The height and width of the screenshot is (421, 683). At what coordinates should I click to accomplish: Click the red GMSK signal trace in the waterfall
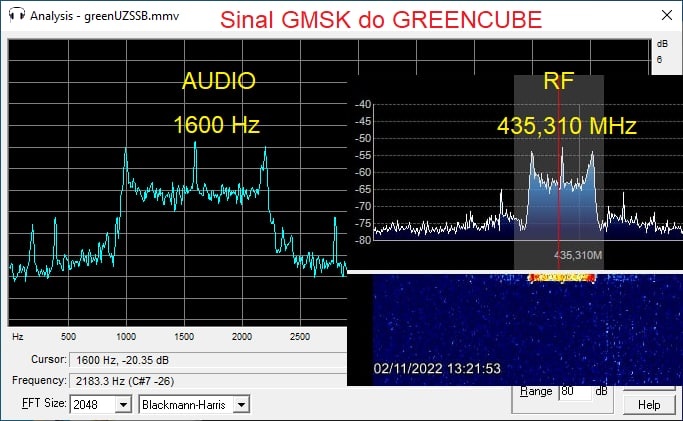click(561, 278)
